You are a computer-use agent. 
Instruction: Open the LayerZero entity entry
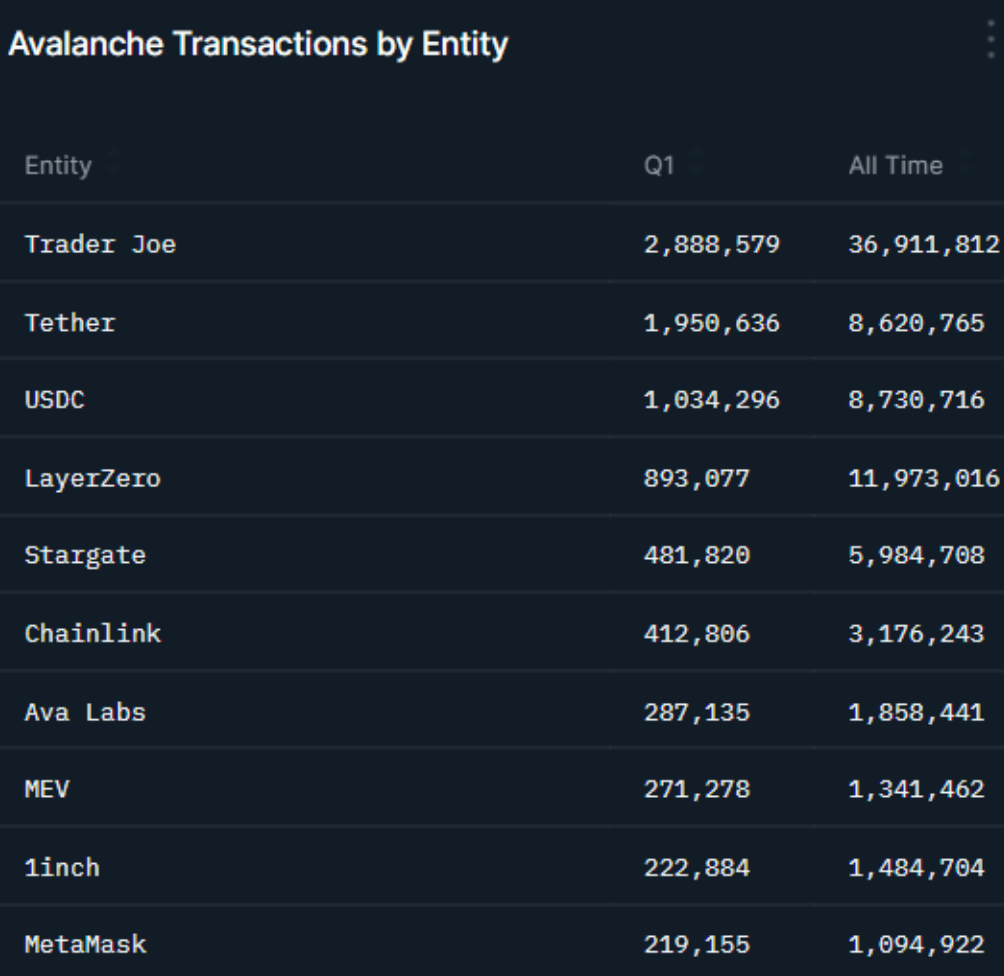point(92,478)
